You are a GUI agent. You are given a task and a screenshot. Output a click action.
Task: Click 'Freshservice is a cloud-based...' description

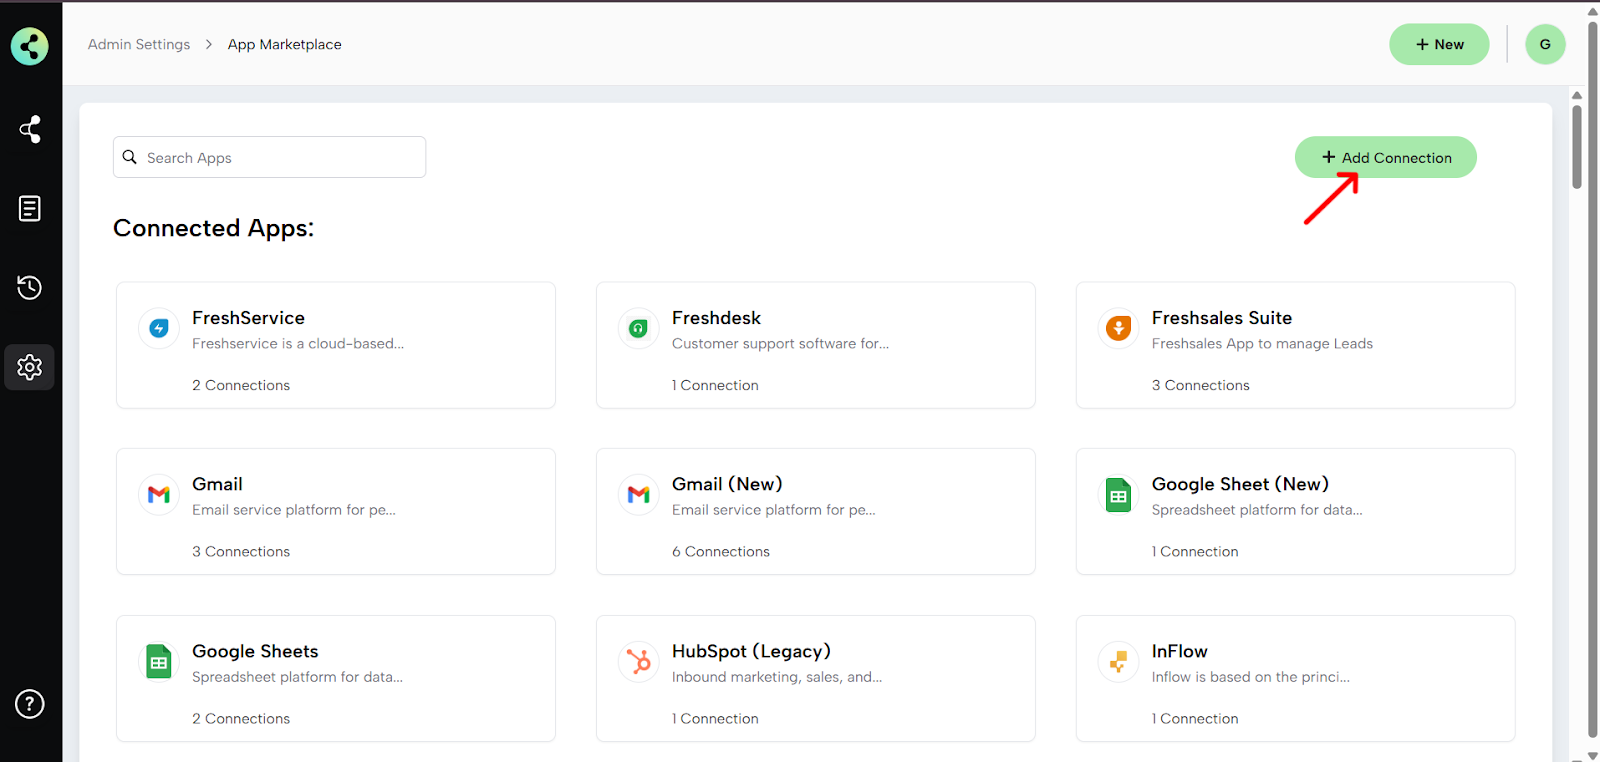tap(298, 343)
